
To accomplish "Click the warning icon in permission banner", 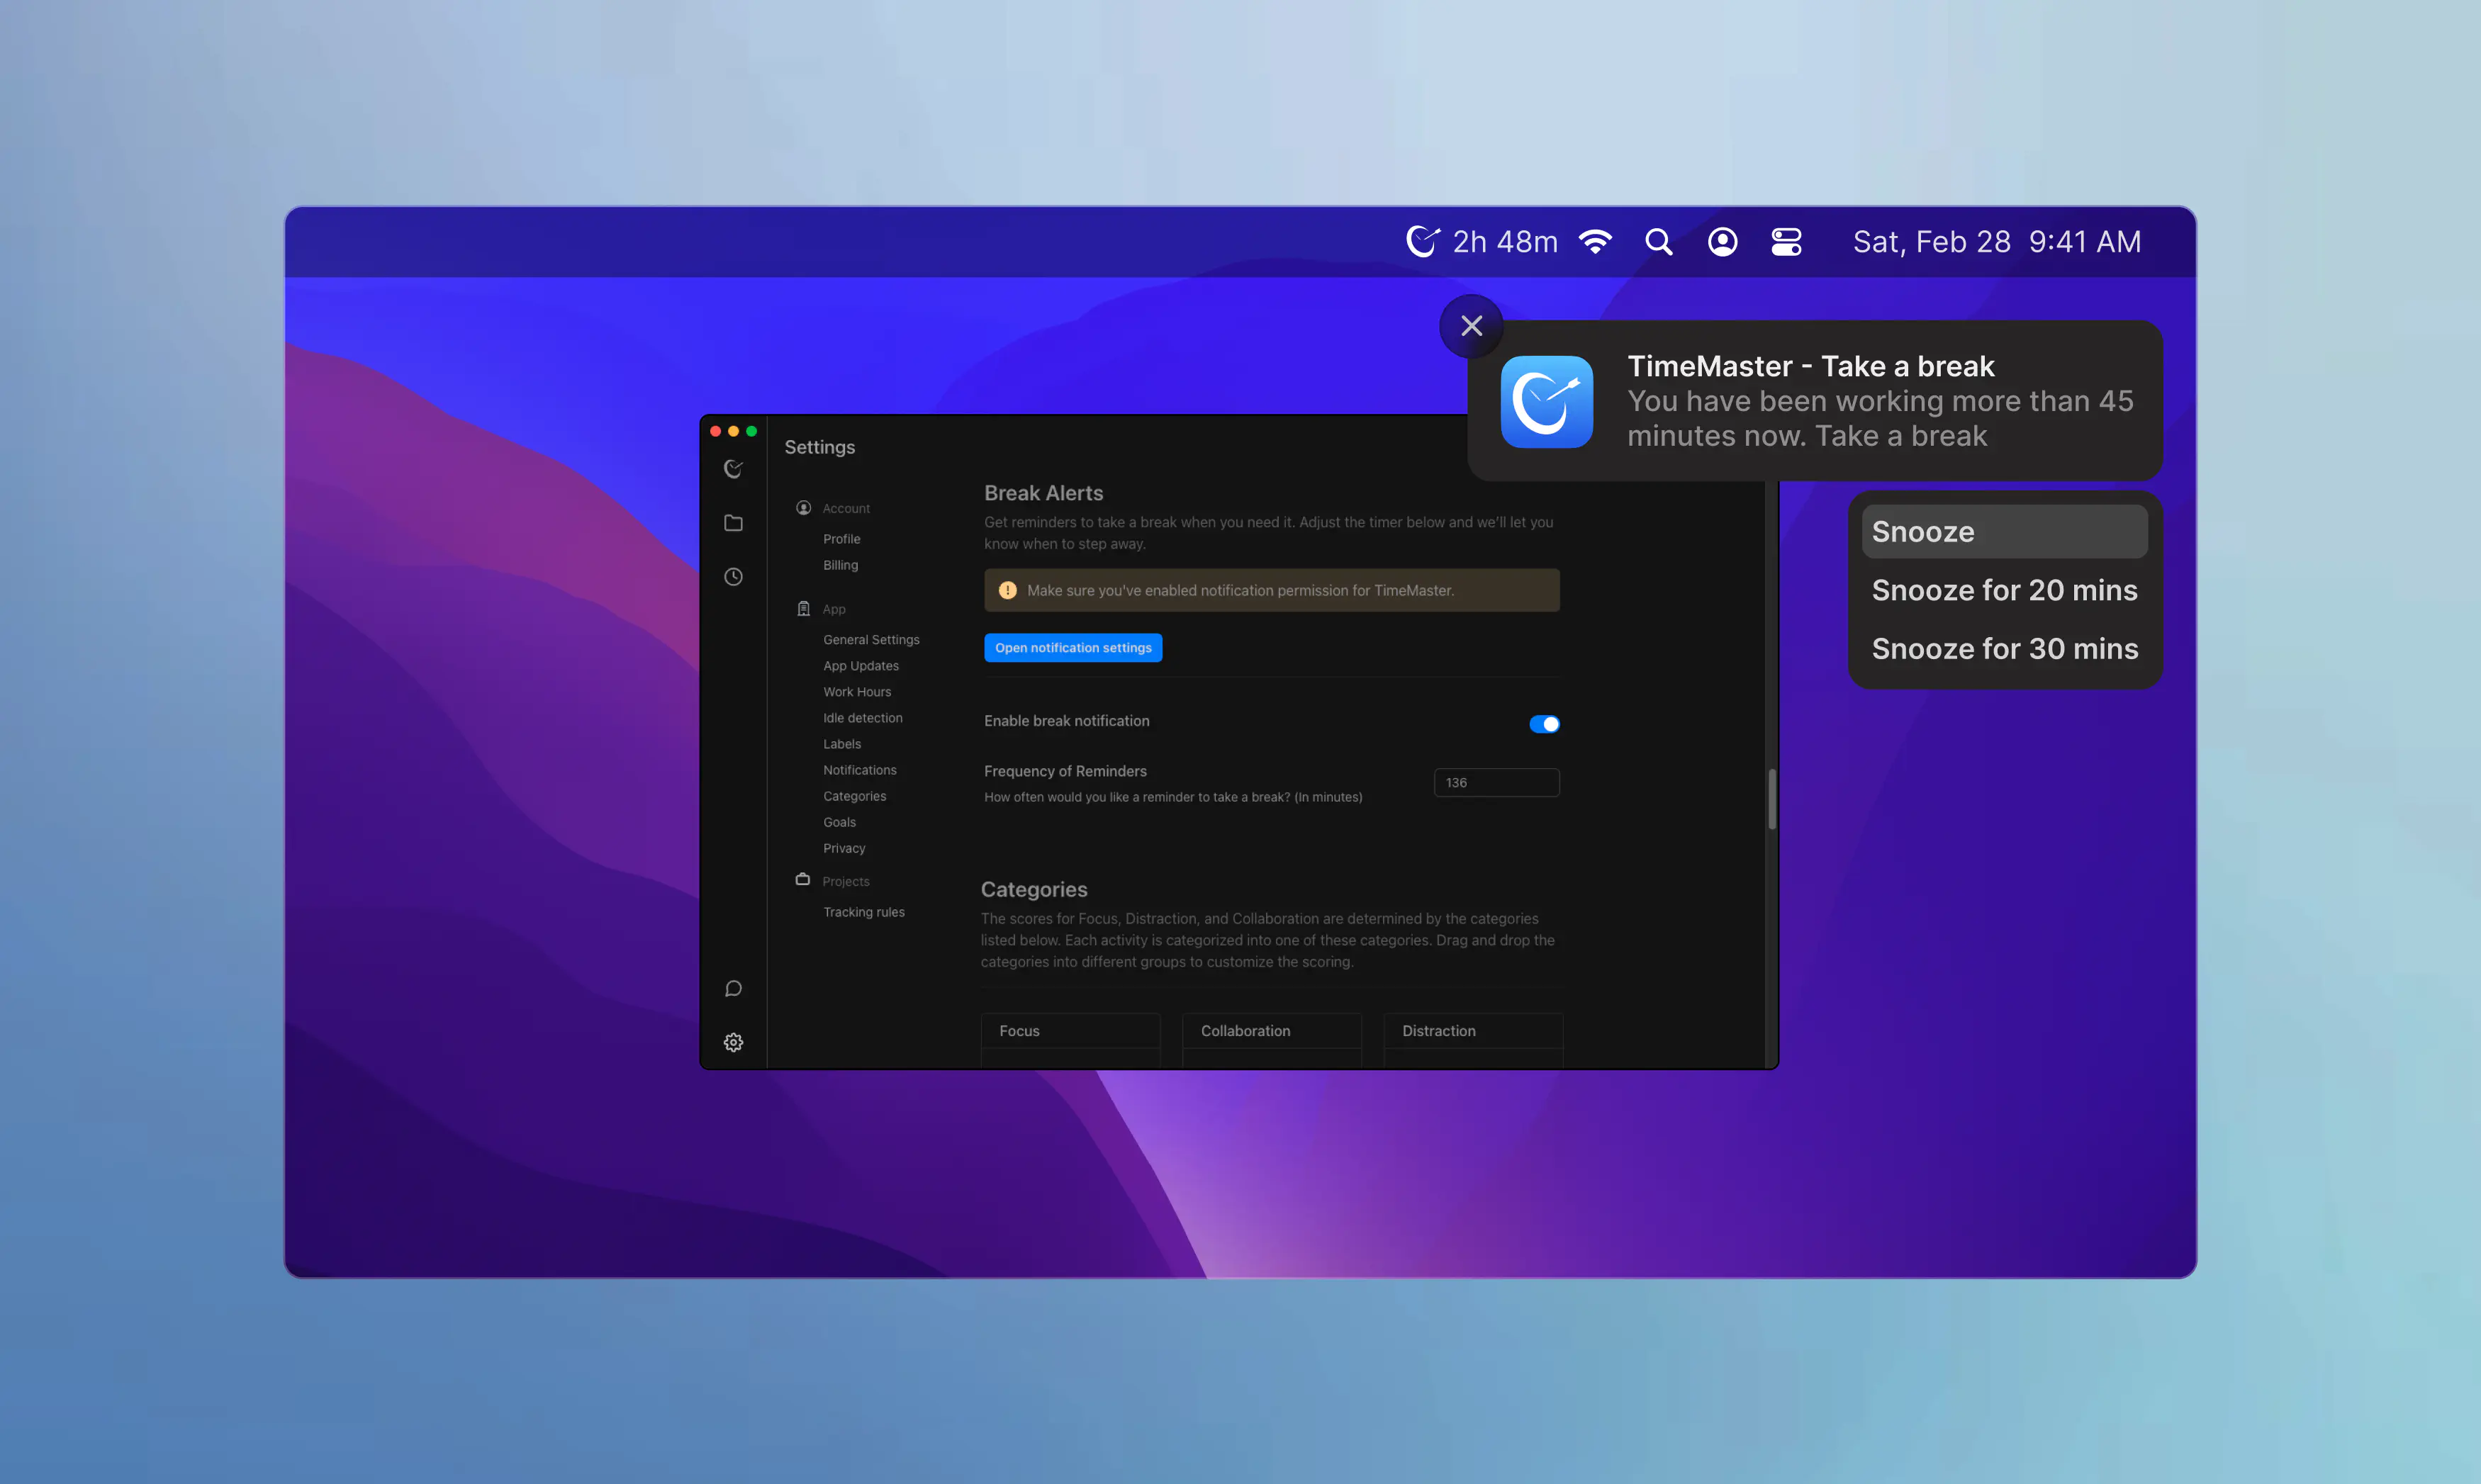I will 1007,590.
